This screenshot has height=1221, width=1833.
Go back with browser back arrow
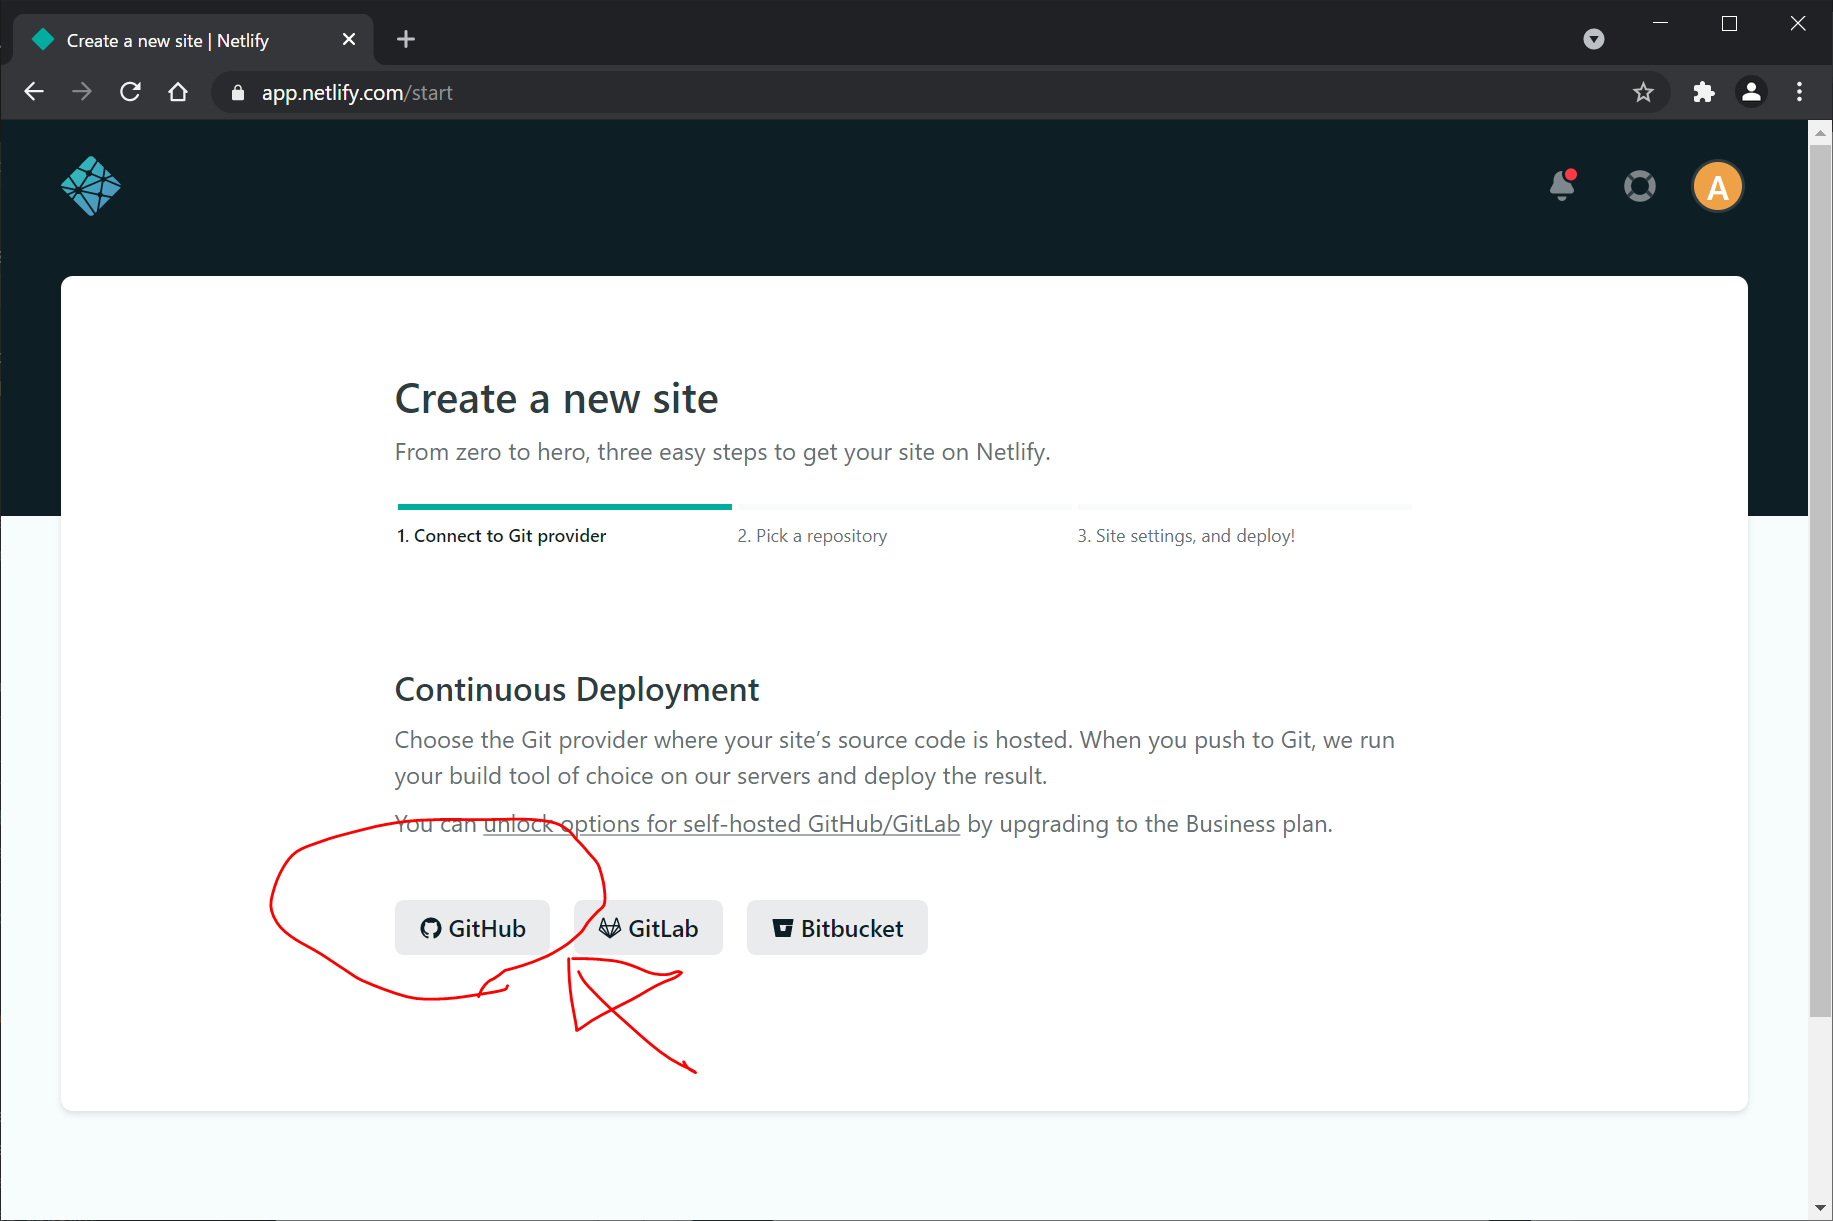coord(34,92)
